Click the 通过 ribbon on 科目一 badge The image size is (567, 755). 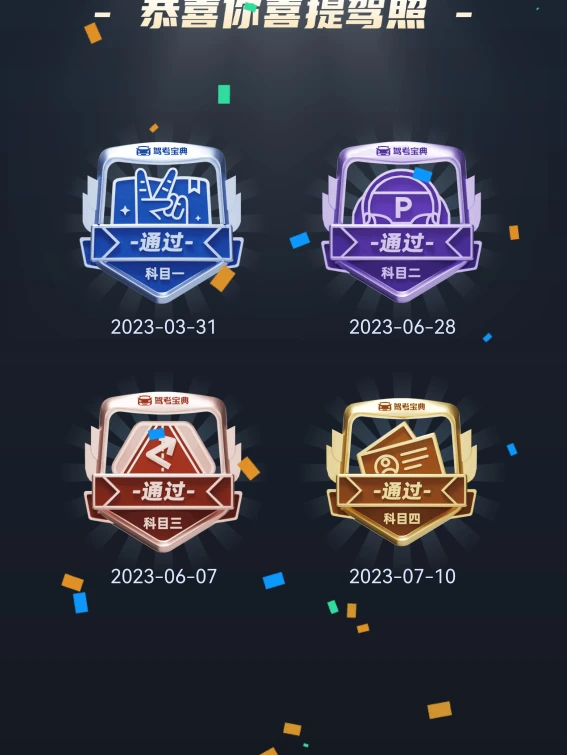pyautogui.click(x=162, y=243)
